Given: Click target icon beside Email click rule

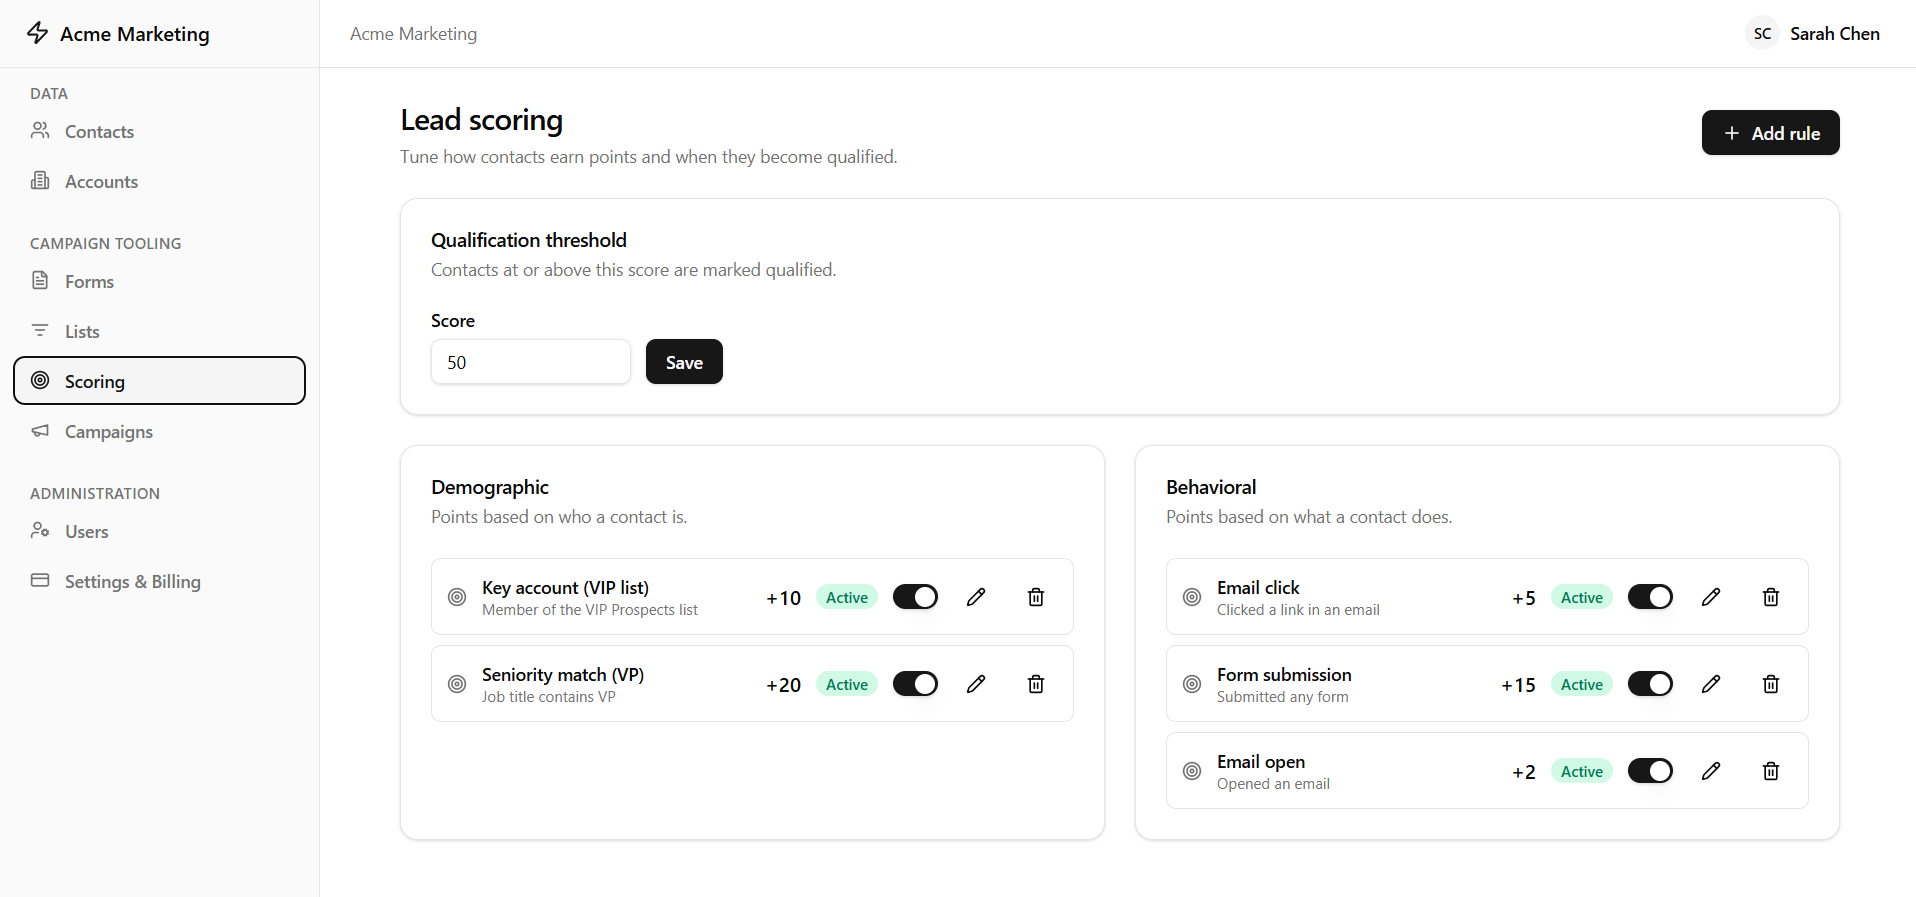Looking at the screenshot, I should pyautogui.click(x=1192, y=597).
